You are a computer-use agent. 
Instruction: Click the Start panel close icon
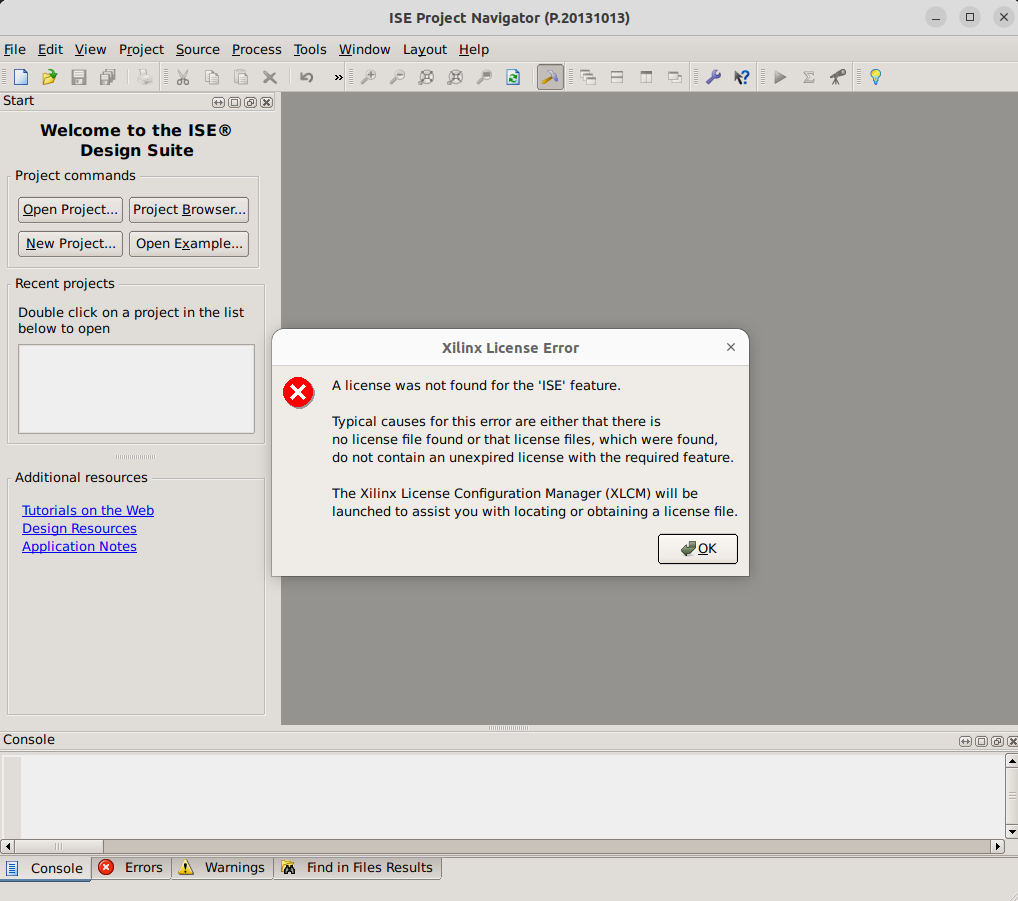[x=266, y=103]
